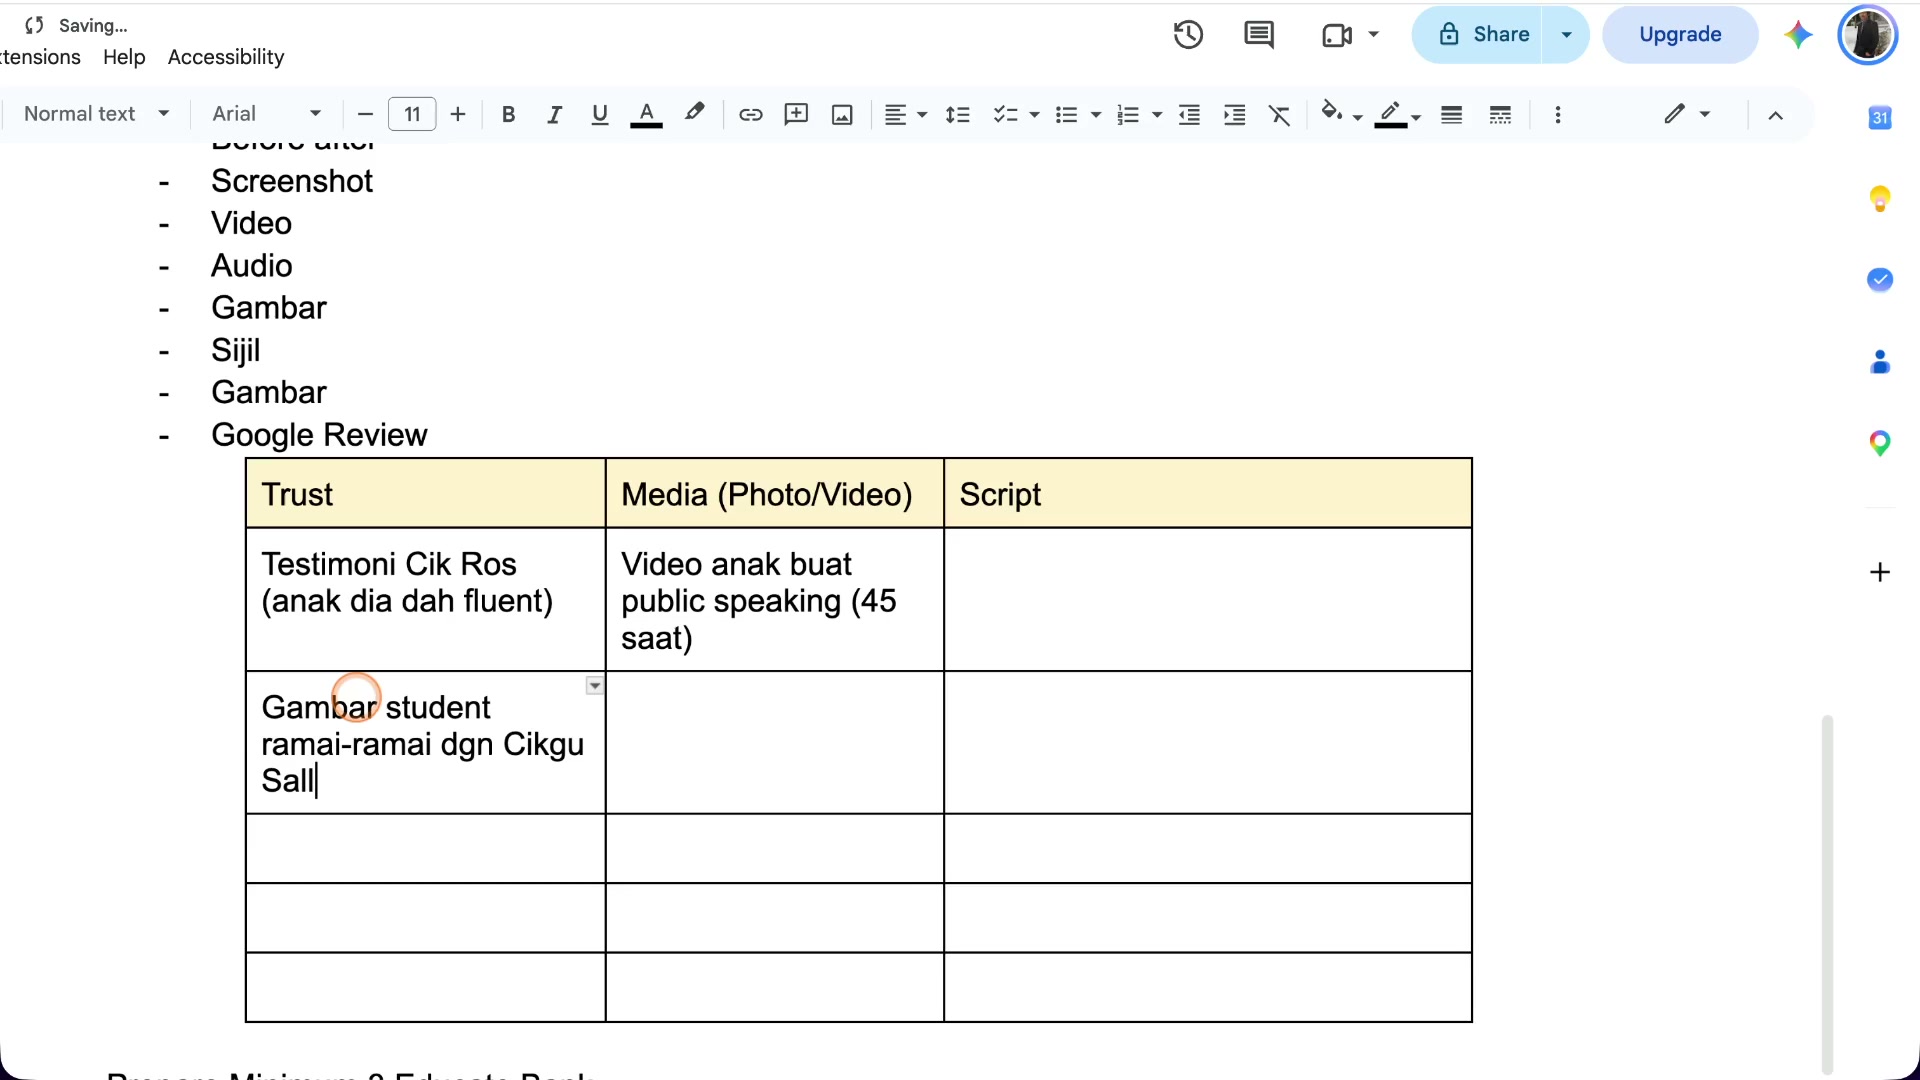
Task: Open text alignment dropdown
Action: coord(906,115)
